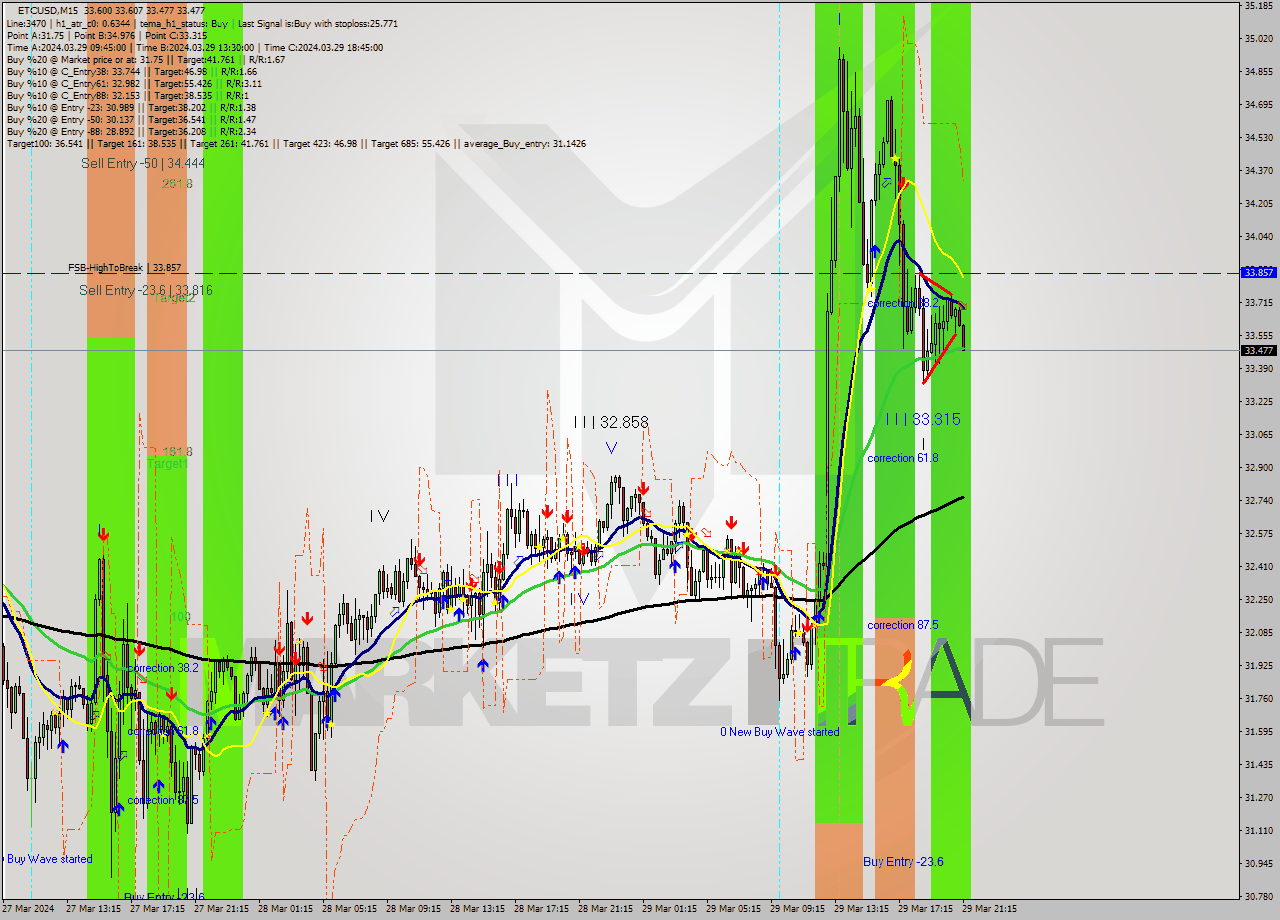Click the 27 Mar 13:15 time label
Image resolution: width=1280 pixels, height=920 pixels.
pos(93,910)
